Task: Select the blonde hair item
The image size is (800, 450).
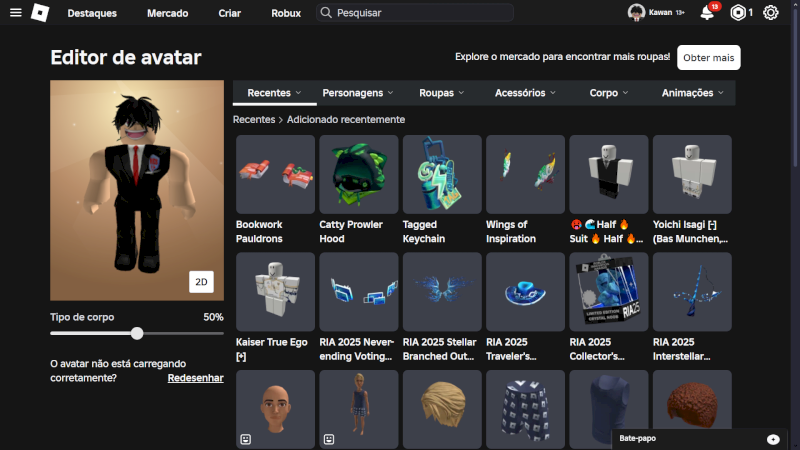Action: (442, 409)
